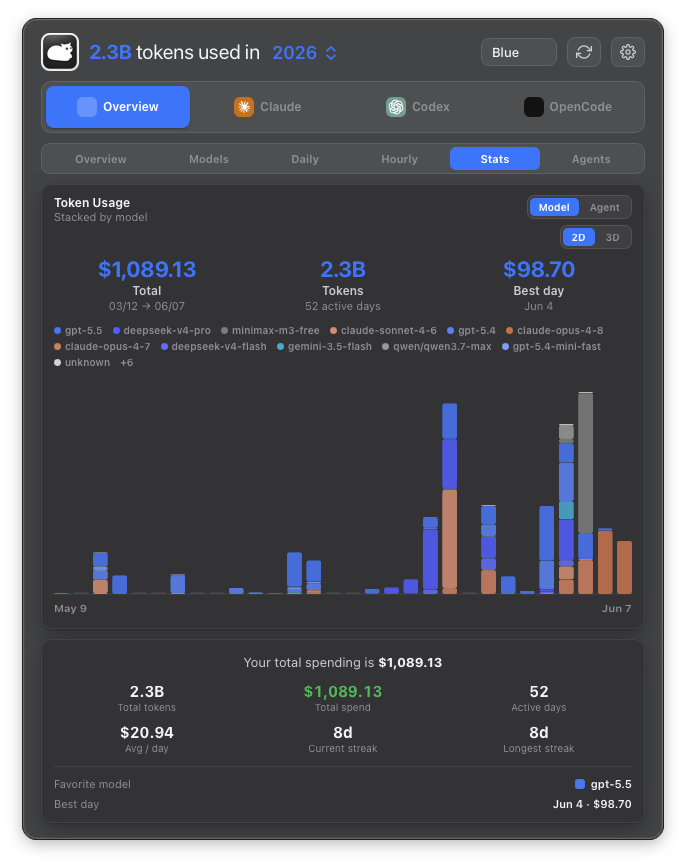The height and width of the screenshot is (866, 686).
Task: Click the 2.3B Total tokens stat
Action: (x=147, y=698)
